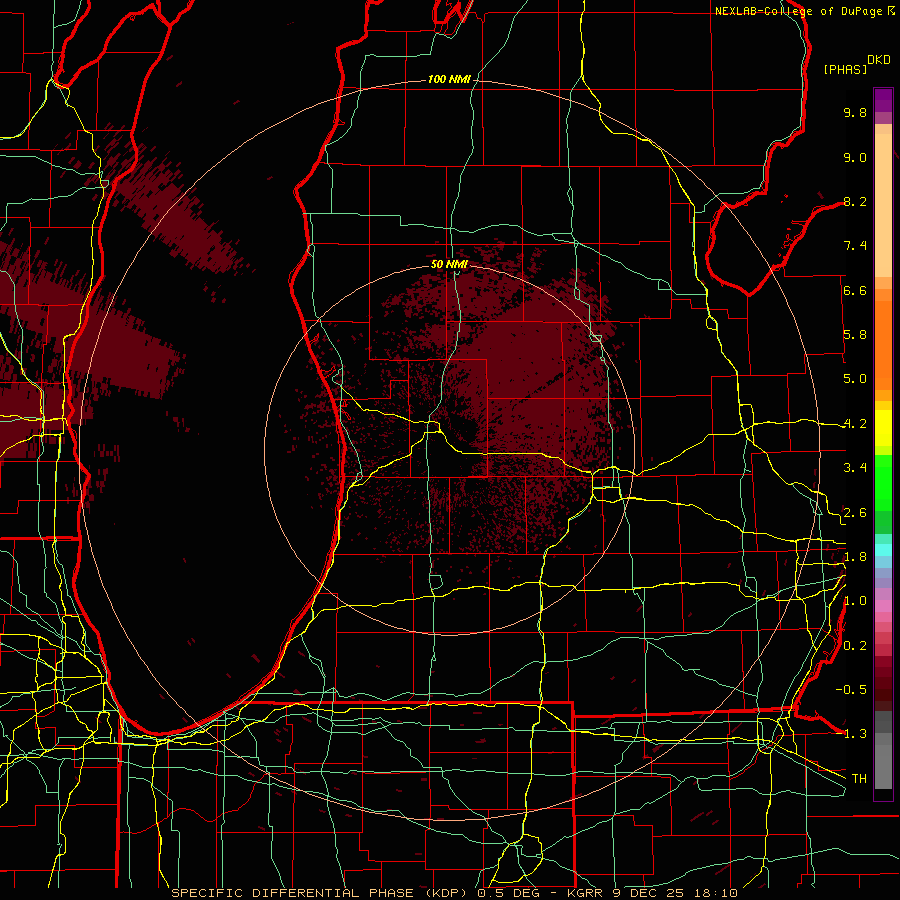Click the 4.2 value on the scale
Image resolution: width=900 pixels, height=900 pixels.
click(855, 424)
